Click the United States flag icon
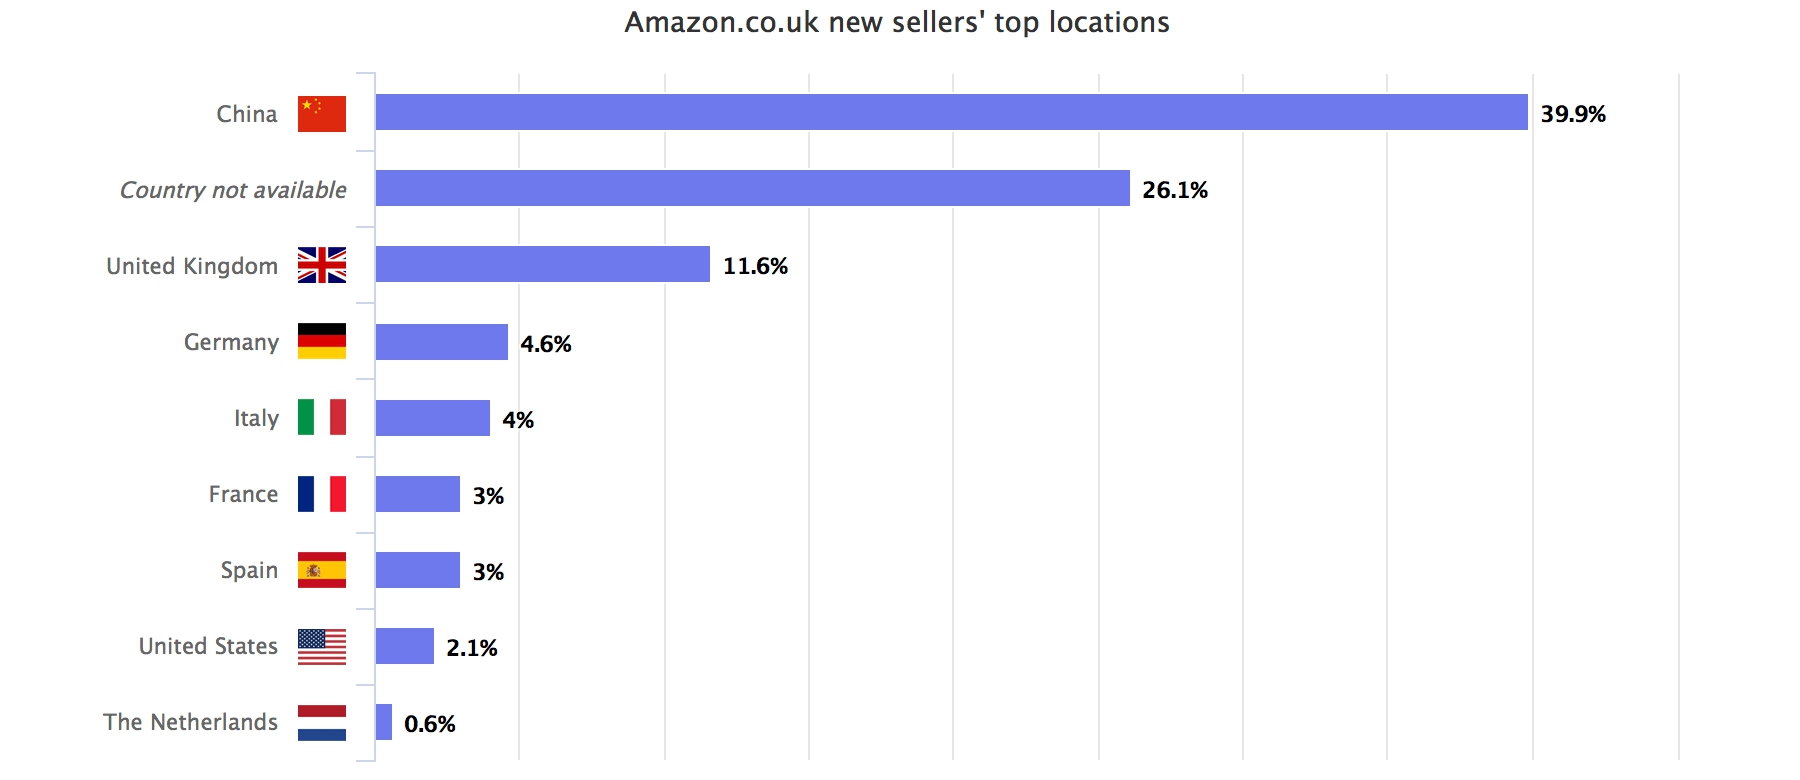 point(321,646)
